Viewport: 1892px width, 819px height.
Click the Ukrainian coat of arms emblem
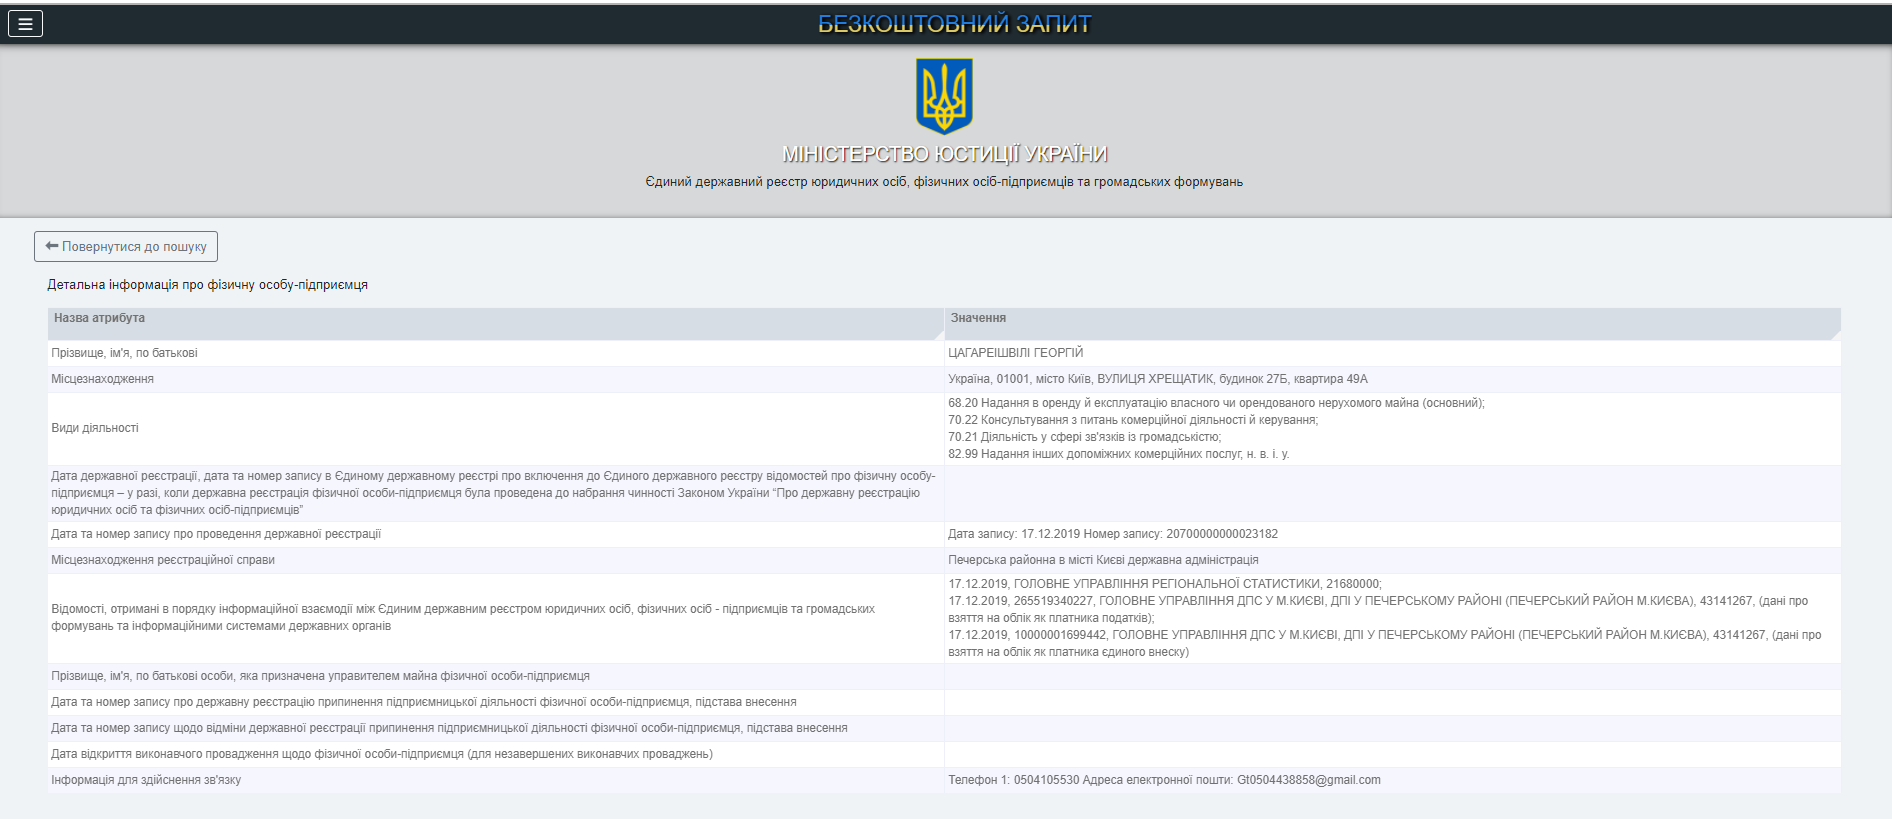(x=944, y=96)
